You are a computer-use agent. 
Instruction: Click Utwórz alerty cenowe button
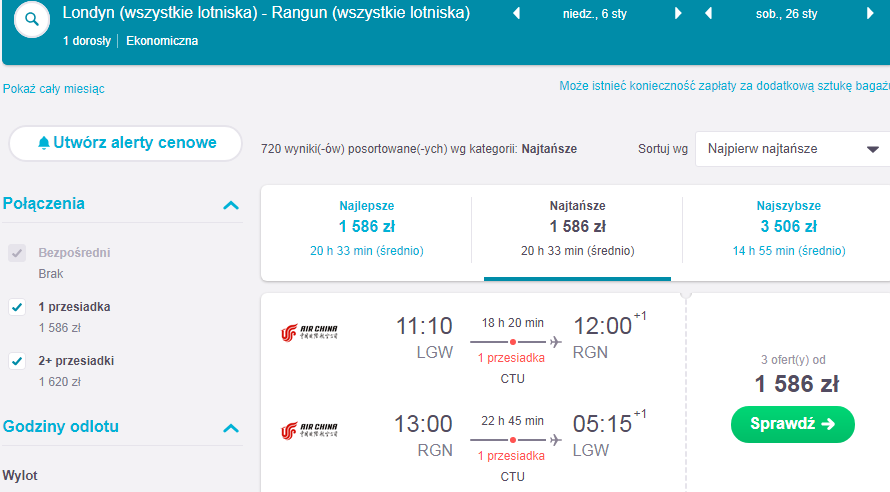[125, 143]
